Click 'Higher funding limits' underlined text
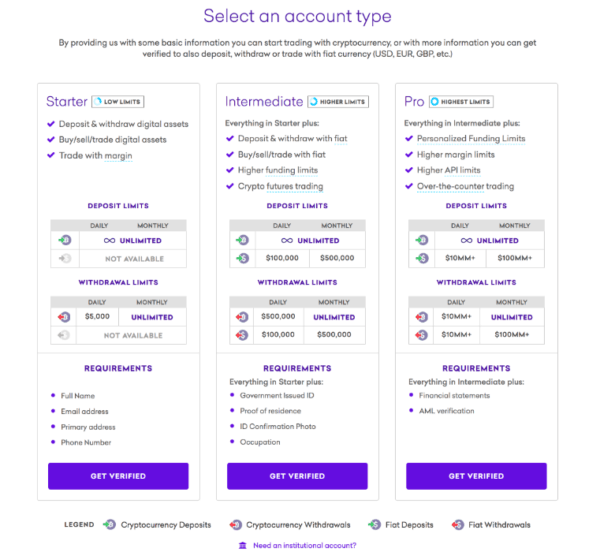 [x=278, y=170]
